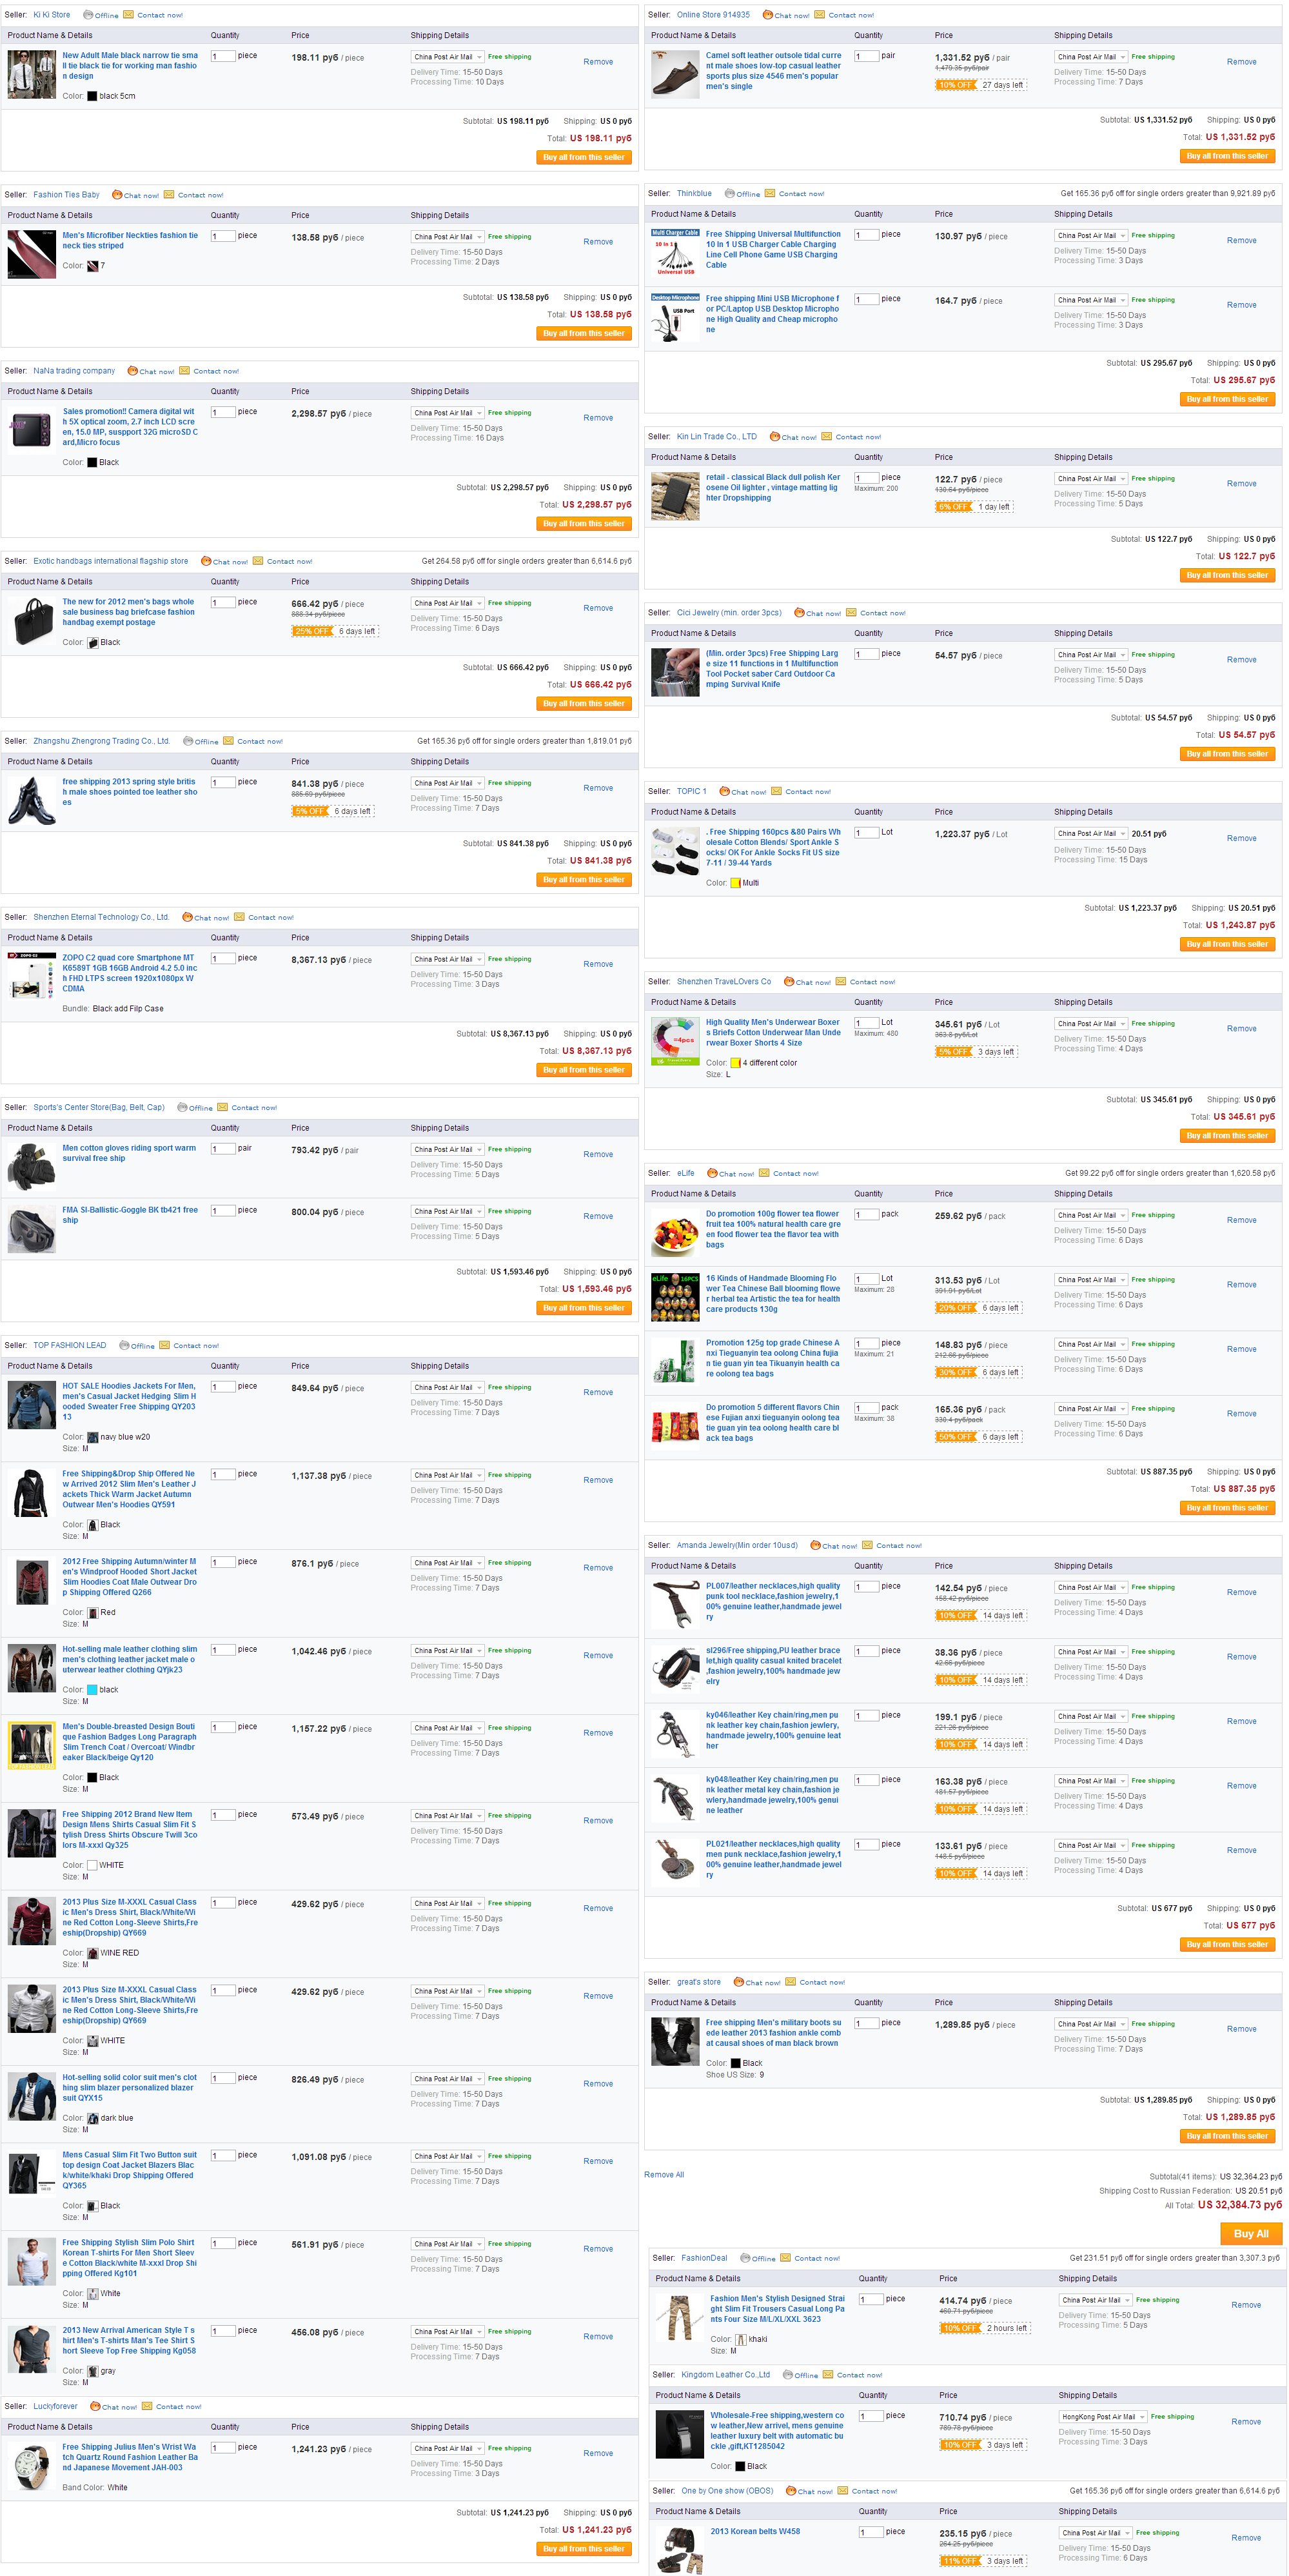Click Chat now icon for Luckyforever seller
The height and width of the screenshot is (2576, 1289).
(x=95, y=2406)
